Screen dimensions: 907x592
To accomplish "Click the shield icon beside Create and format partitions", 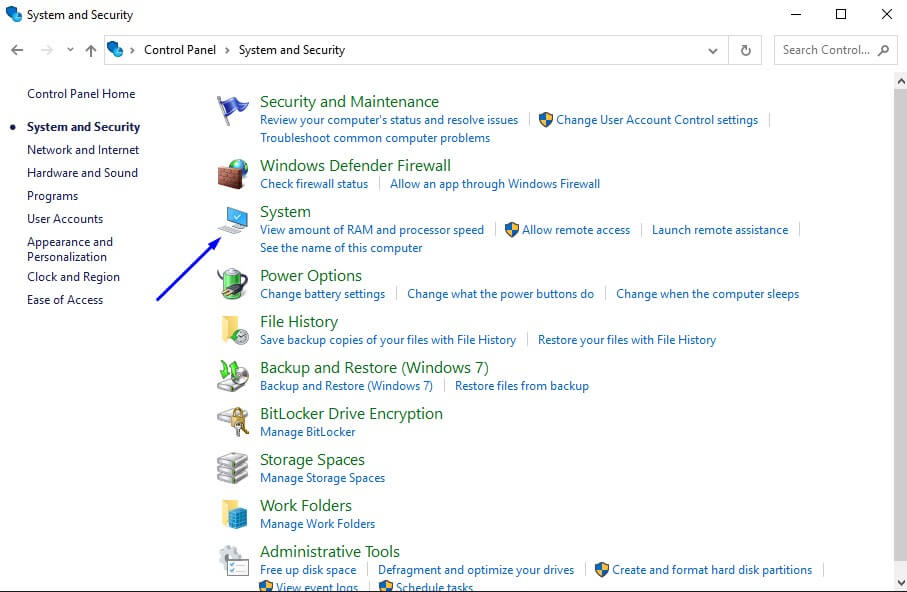I will pos(602,569).
